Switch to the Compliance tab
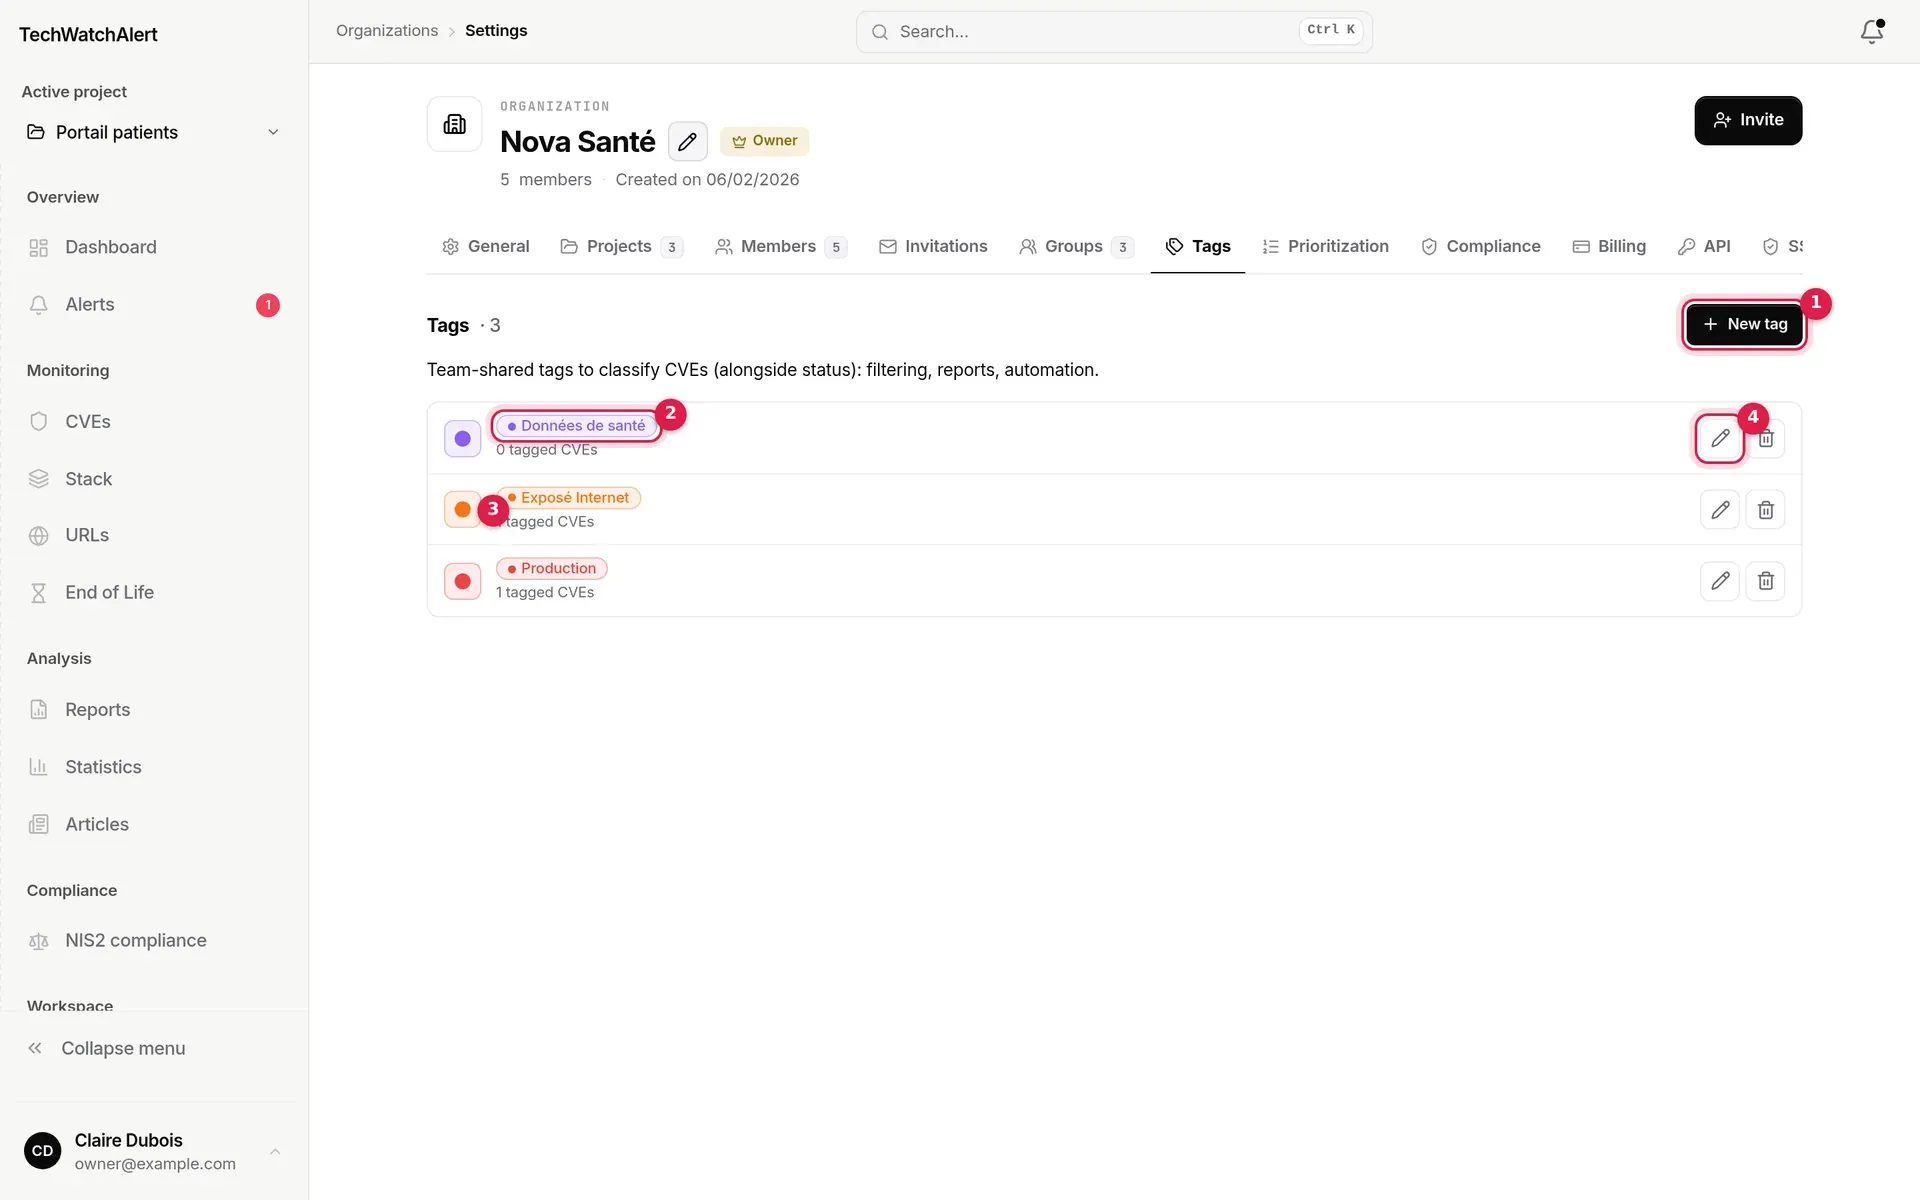Screen dimensions: 1920x1200 pos(1481,247)
